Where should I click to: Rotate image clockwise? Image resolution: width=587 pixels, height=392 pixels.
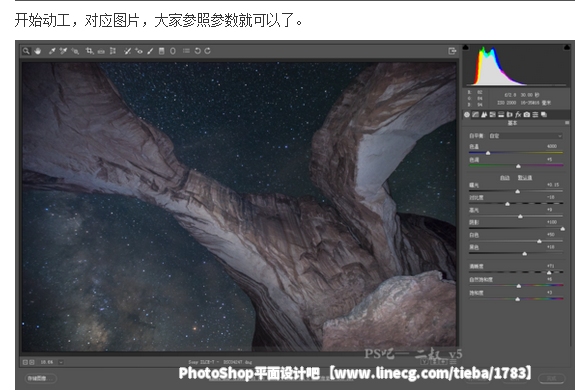point(207,51)
